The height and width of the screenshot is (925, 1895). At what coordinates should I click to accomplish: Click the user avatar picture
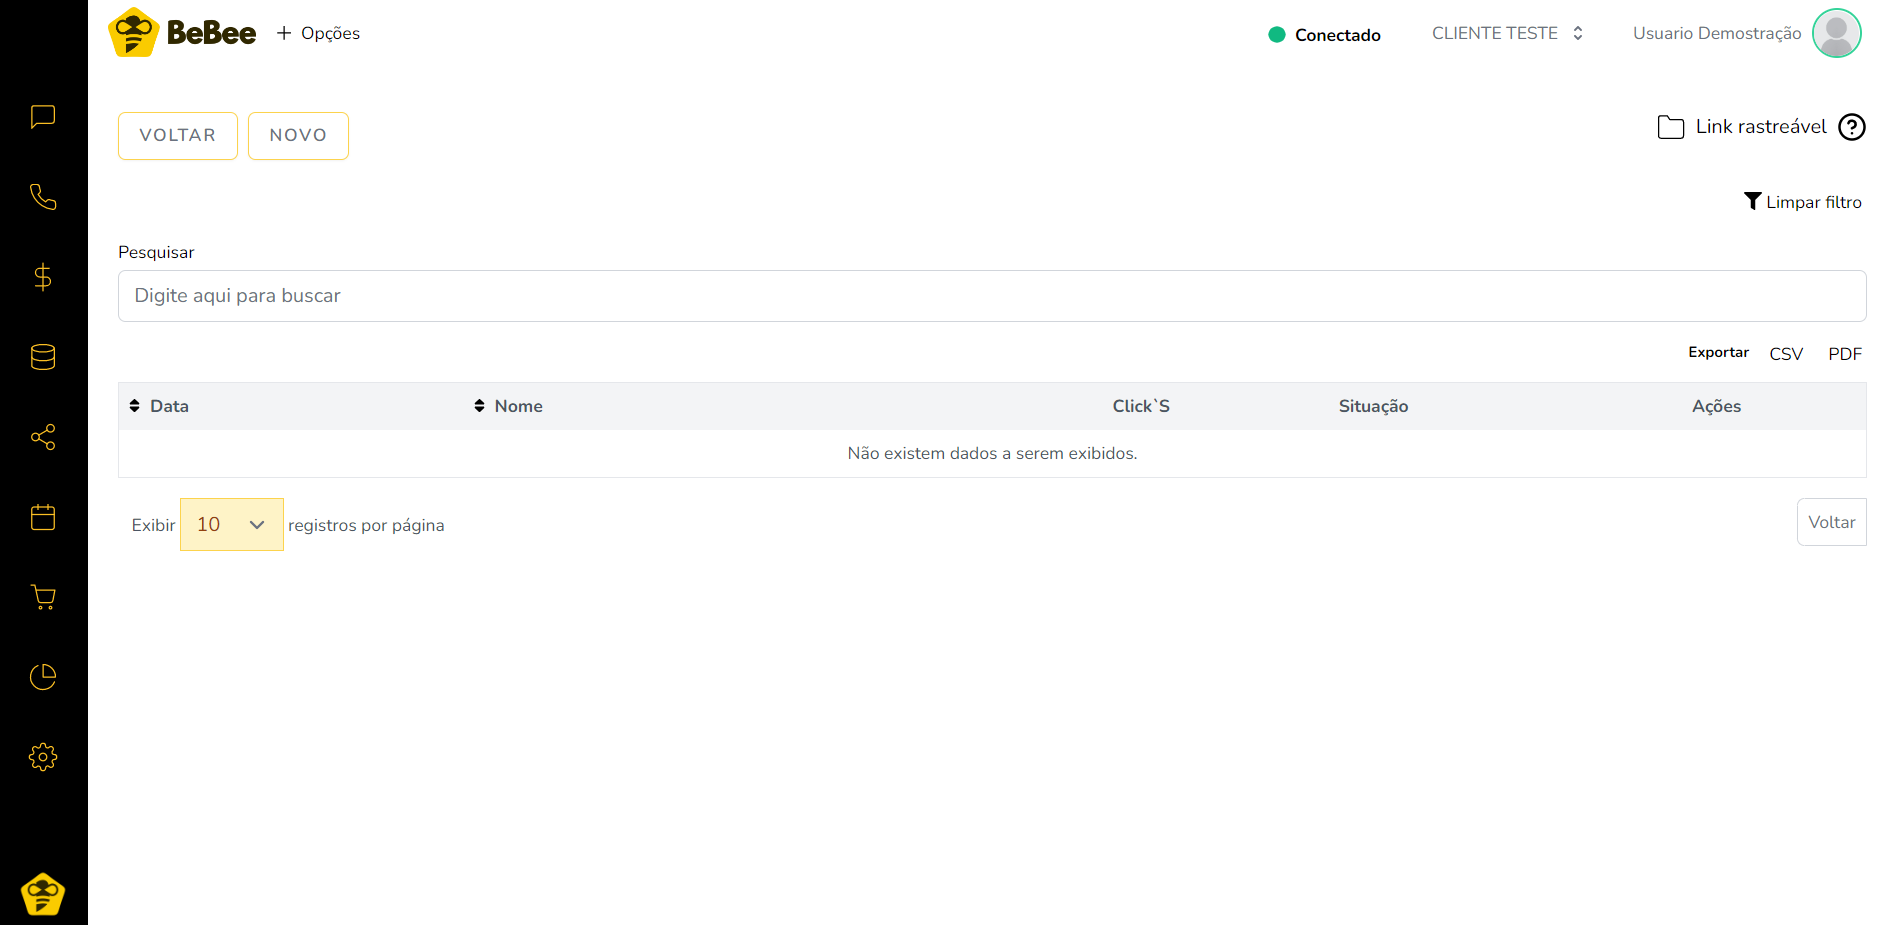(x=1836, y=33)
